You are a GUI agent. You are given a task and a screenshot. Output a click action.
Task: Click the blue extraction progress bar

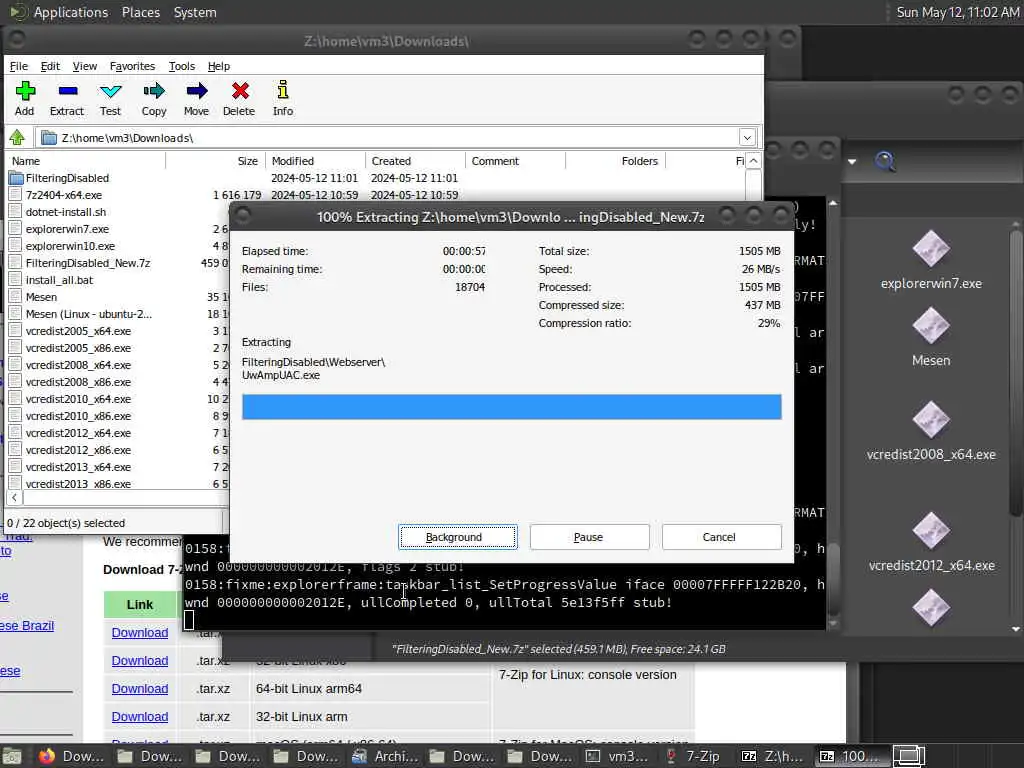click(x=511, y=406)
